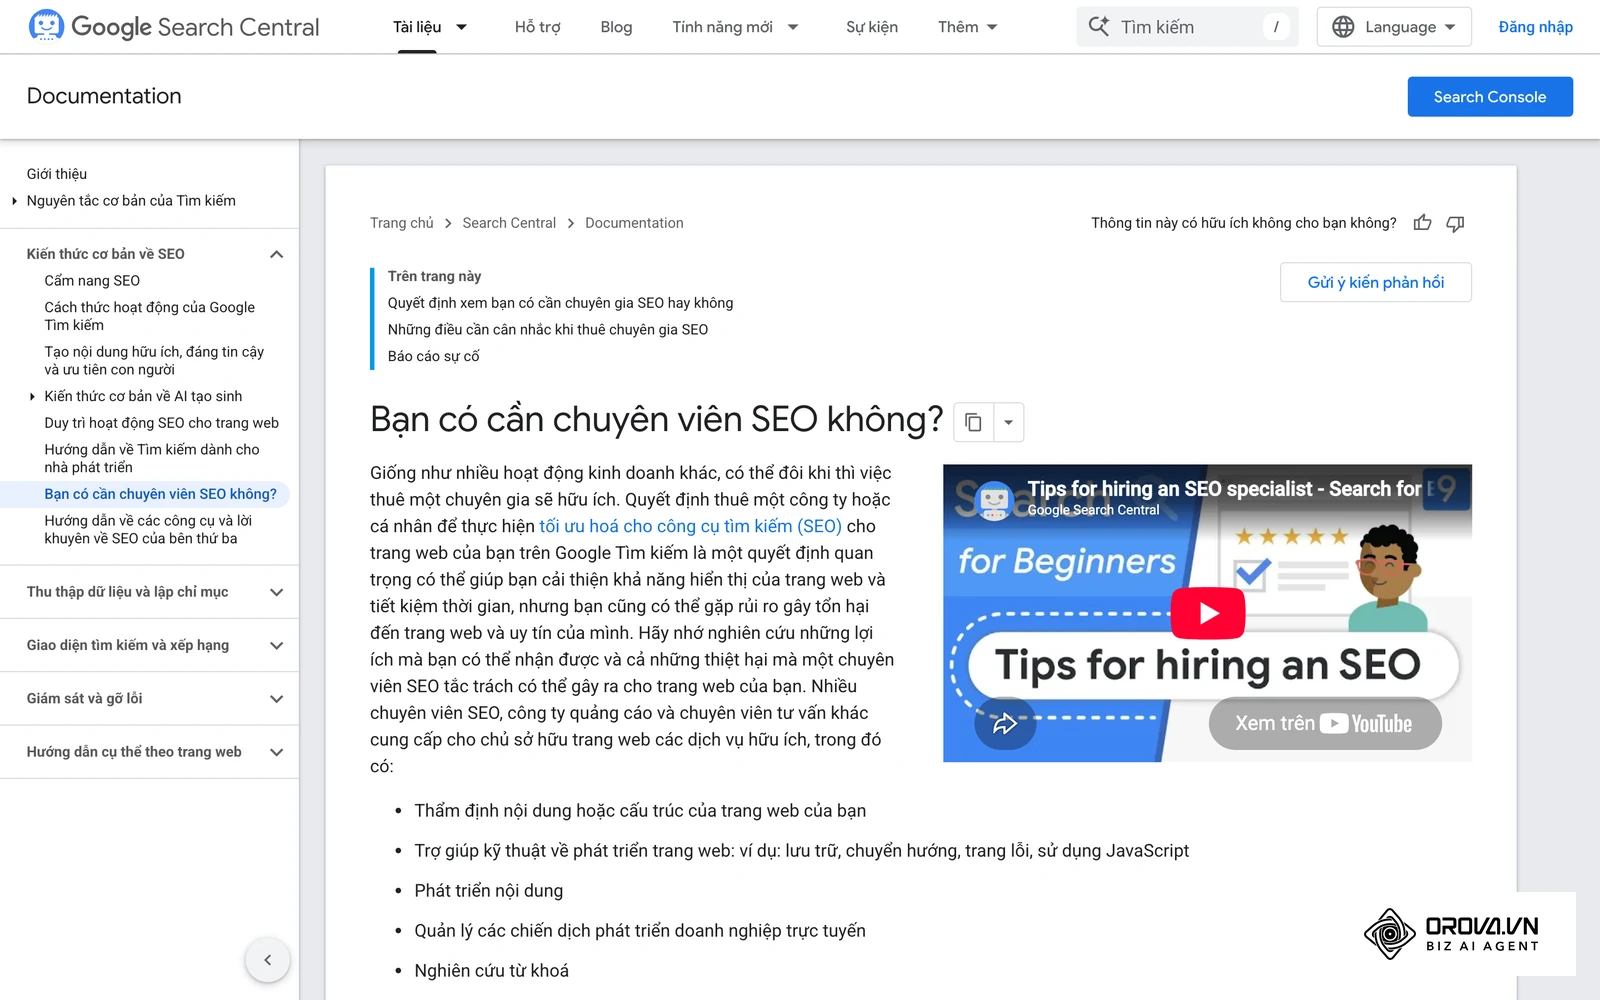Screen dimensions: 1600x1000
Task: Copy page with the copy icon beside the title
Action: [x=973, y=422]
